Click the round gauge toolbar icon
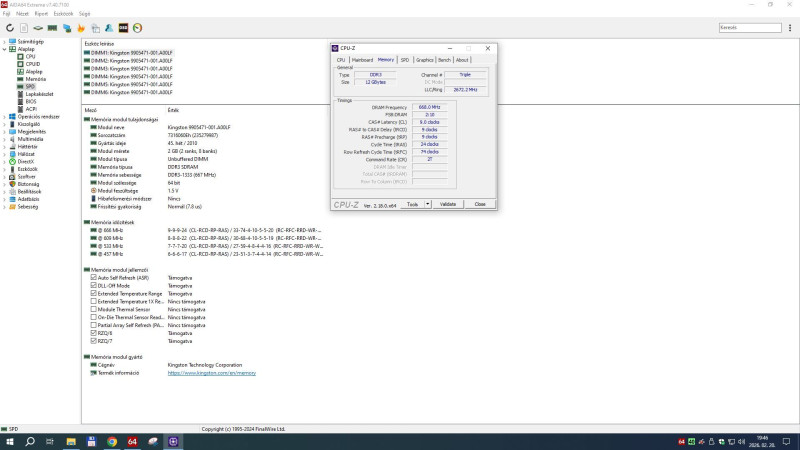This screenshot has height=450, width=800. click(138, 28)
